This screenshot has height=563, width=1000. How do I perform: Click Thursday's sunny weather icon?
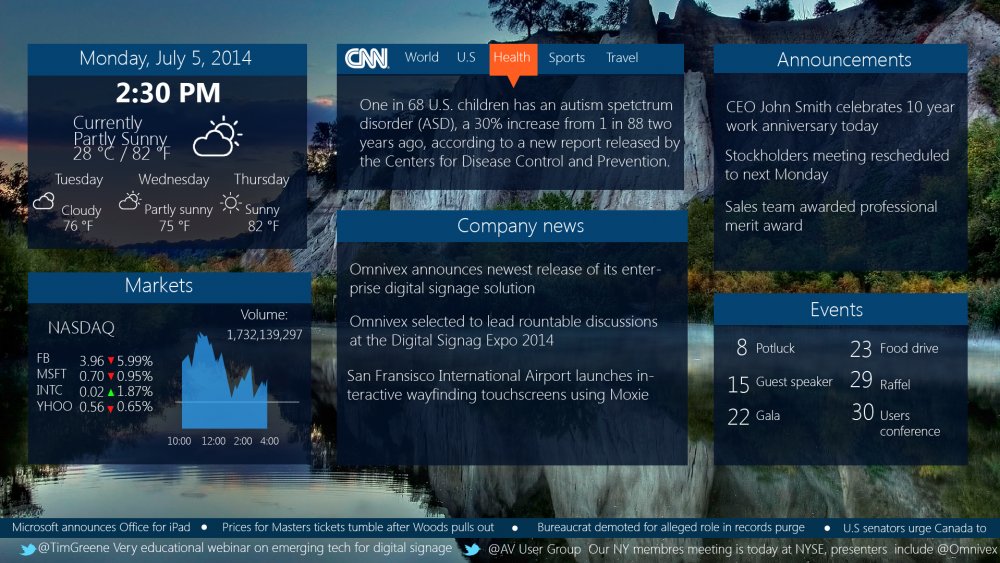point(230,203)
